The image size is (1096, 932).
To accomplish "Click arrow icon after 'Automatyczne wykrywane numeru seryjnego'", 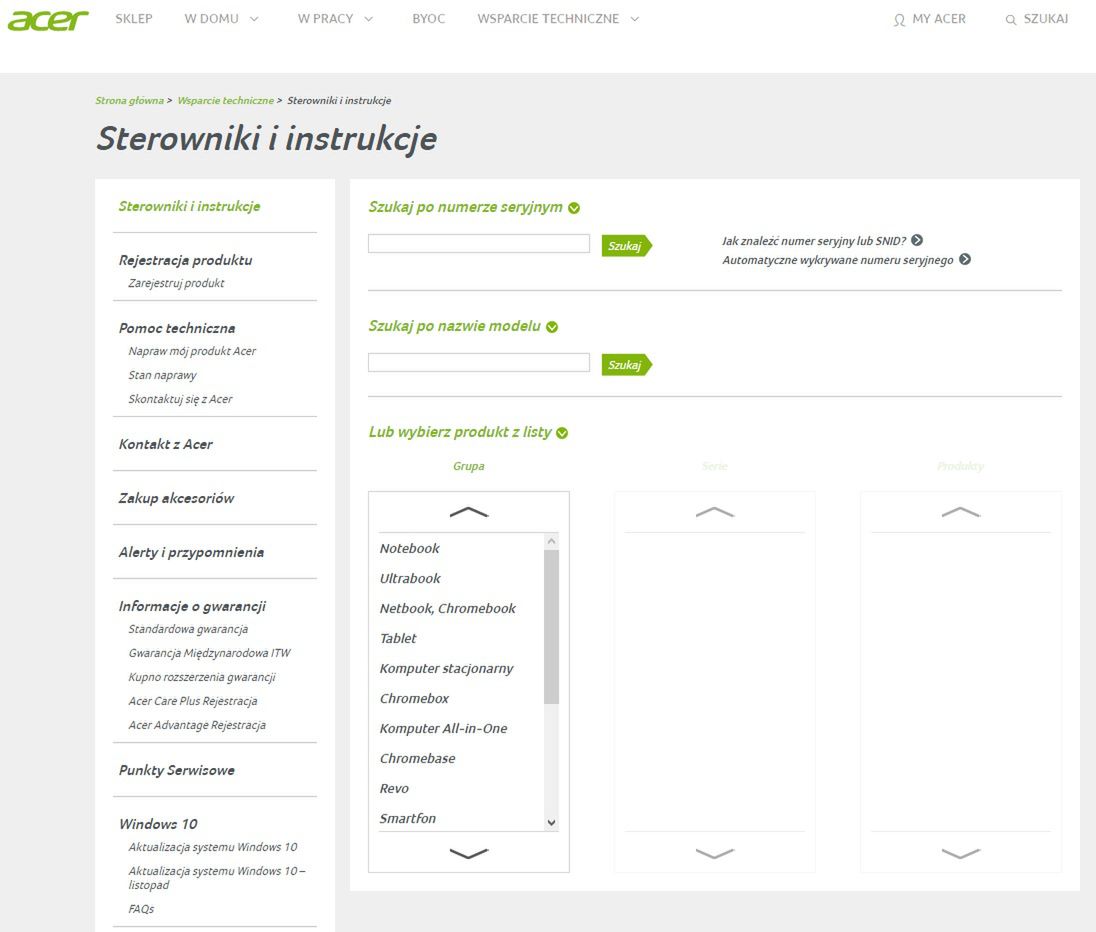I will (965, 259).
